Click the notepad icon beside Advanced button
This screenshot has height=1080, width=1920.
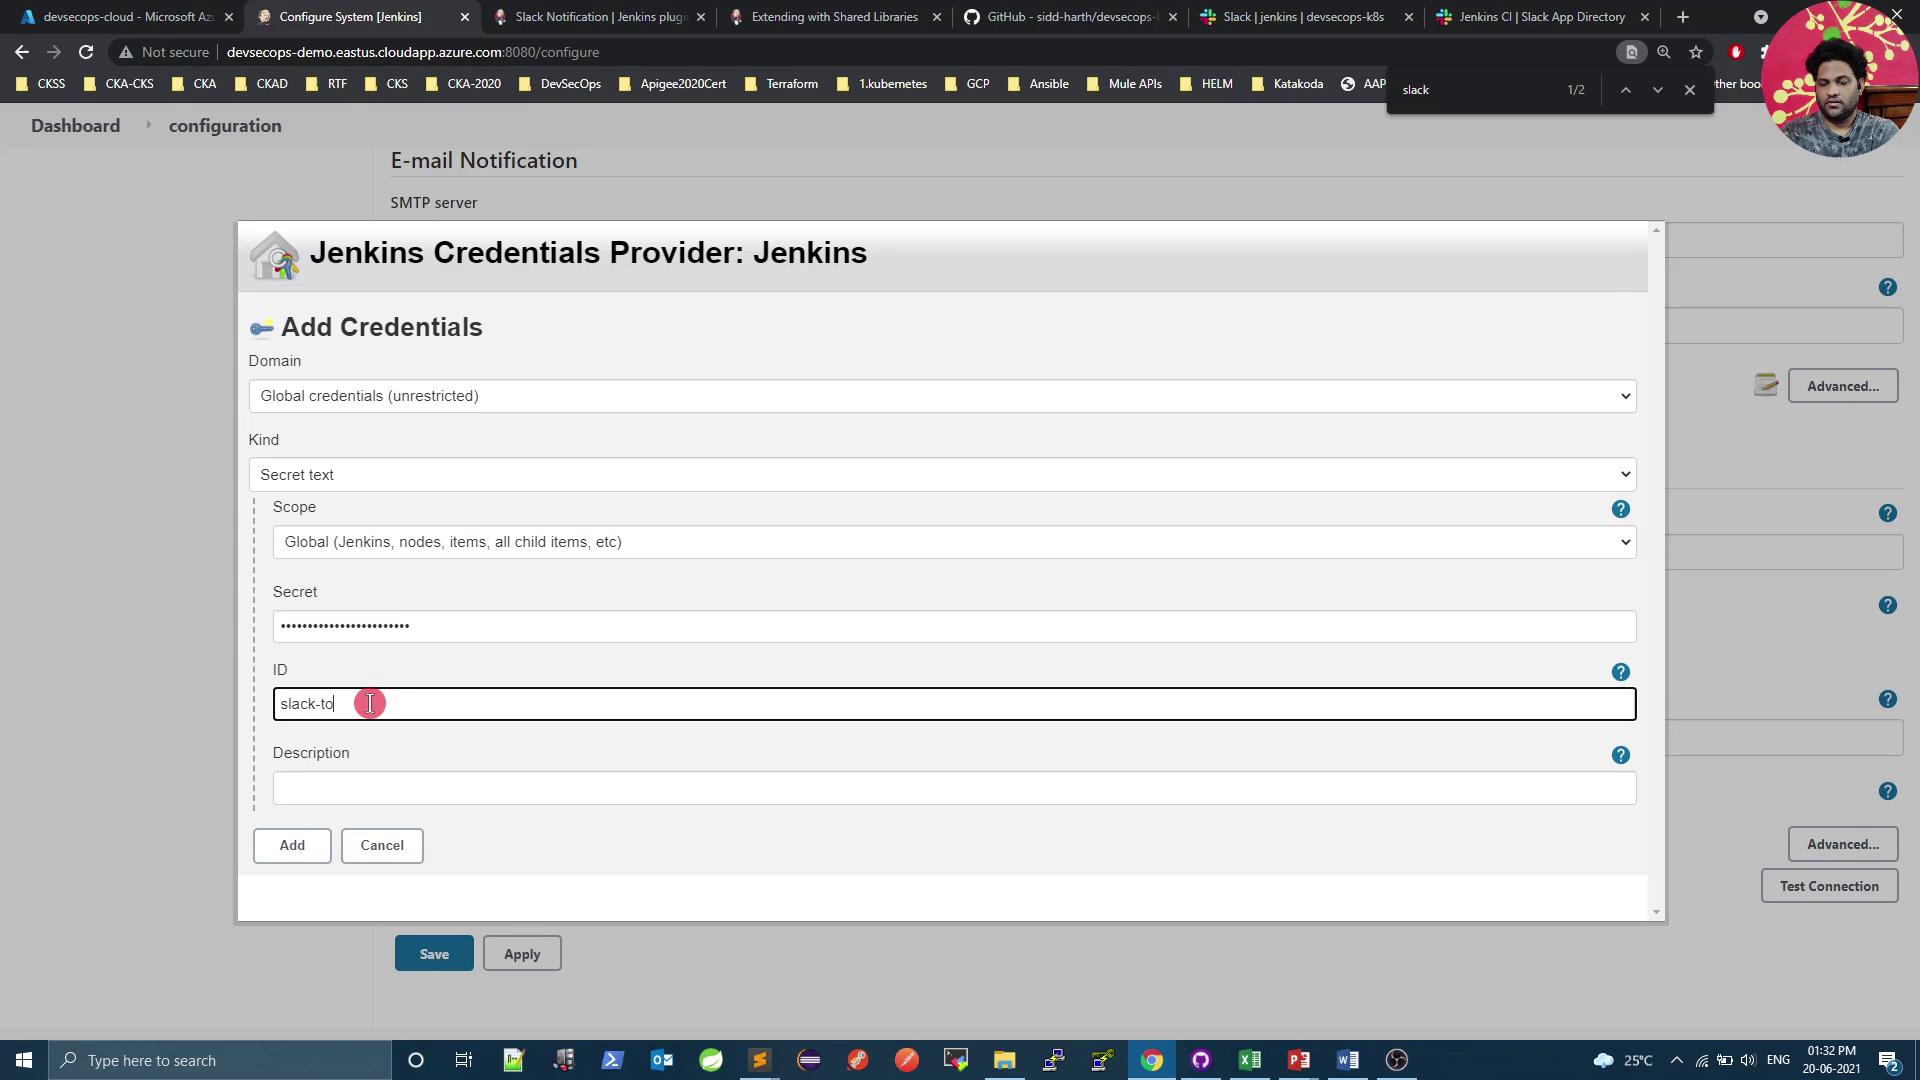point(1766,385)
